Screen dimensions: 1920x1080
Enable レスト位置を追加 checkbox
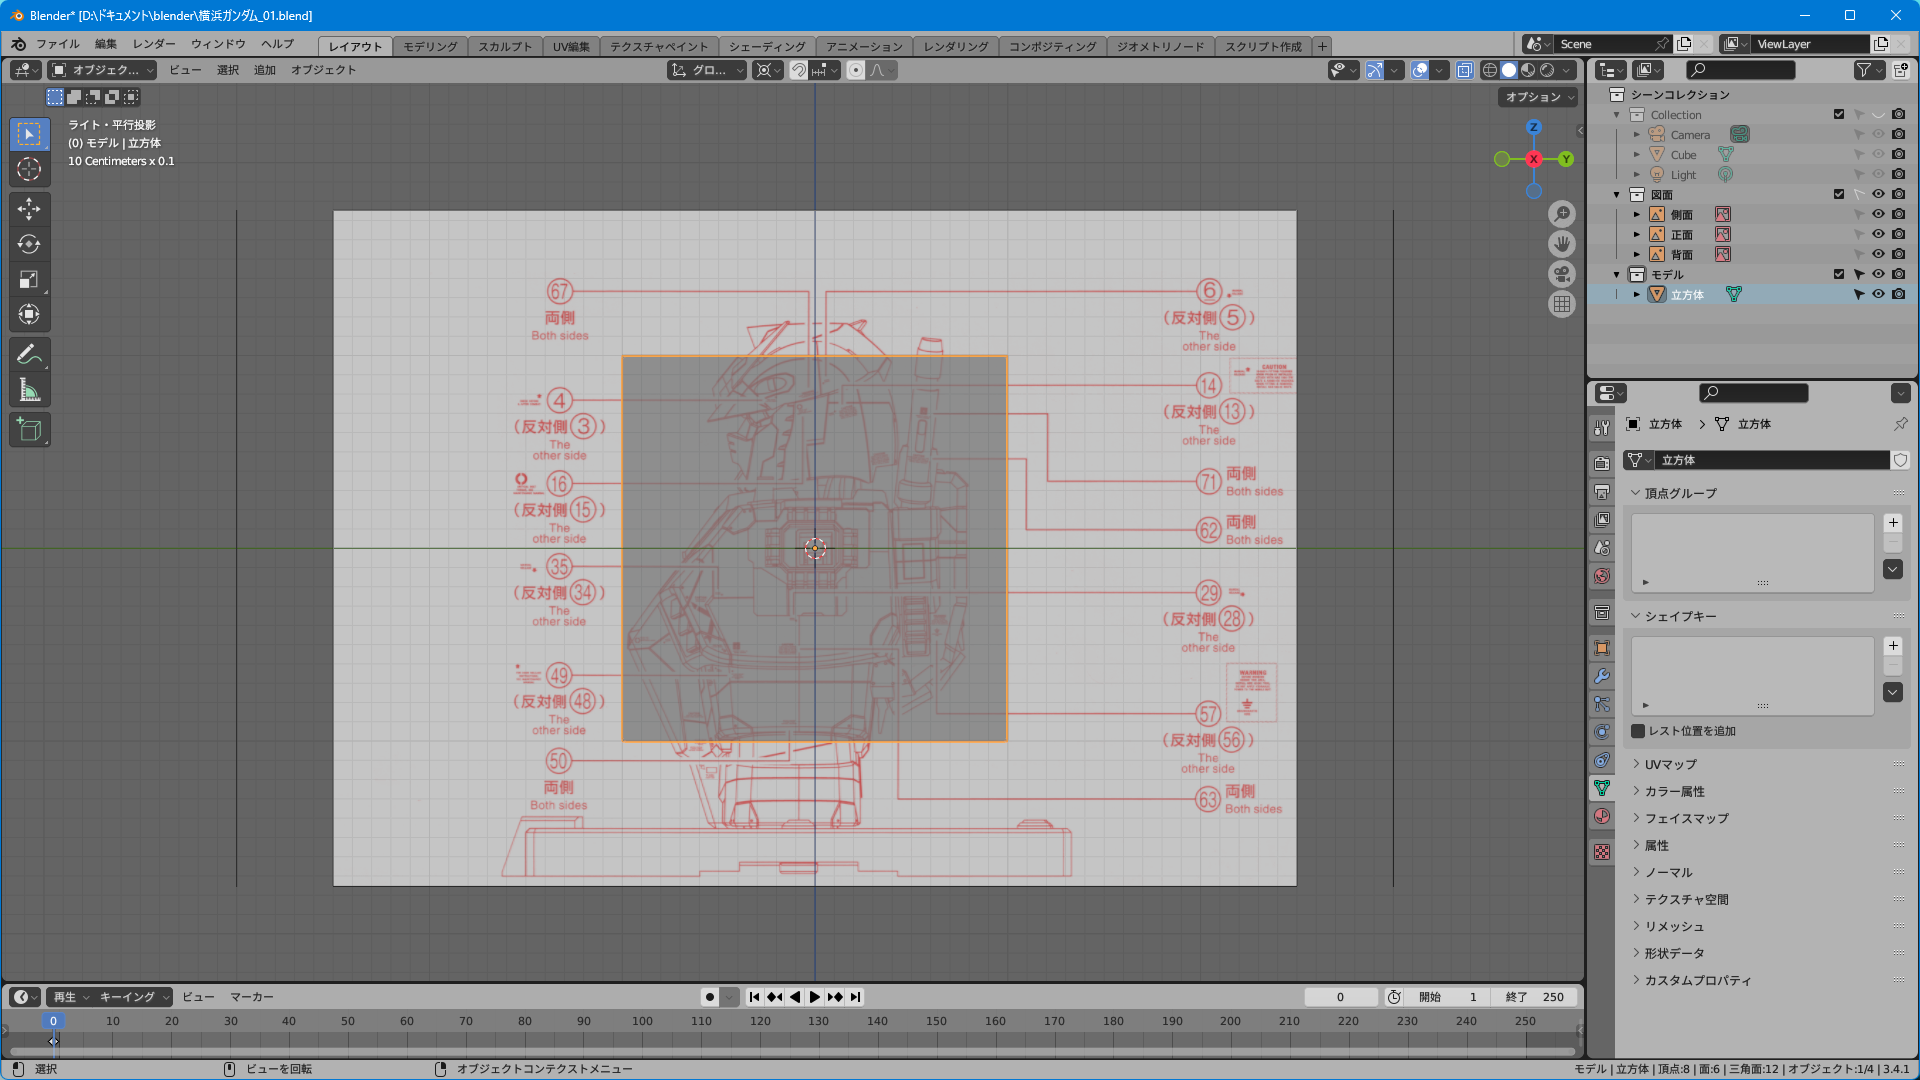coord(1638,731)
